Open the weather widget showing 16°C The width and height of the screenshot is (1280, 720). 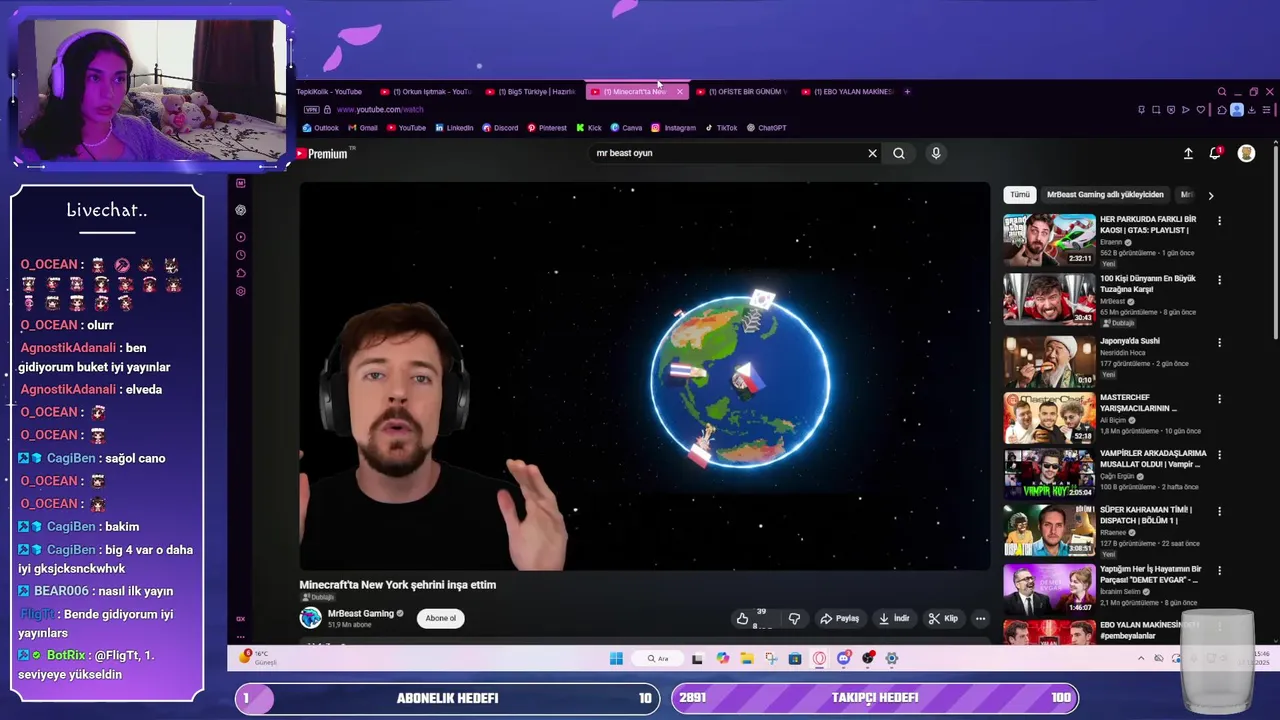[257, 658]
